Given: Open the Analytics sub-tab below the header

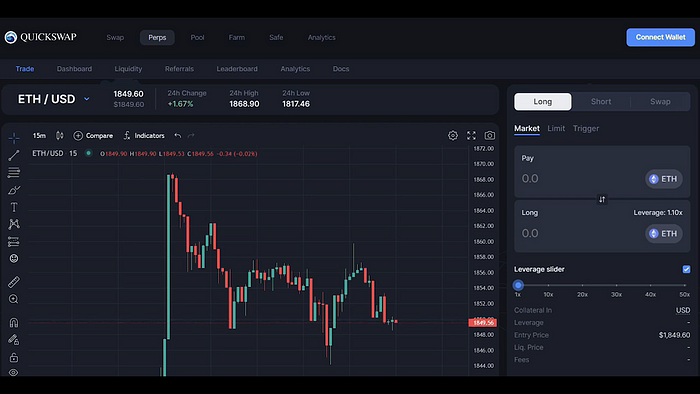Looking at the screenshot, I should click(295, 69).
